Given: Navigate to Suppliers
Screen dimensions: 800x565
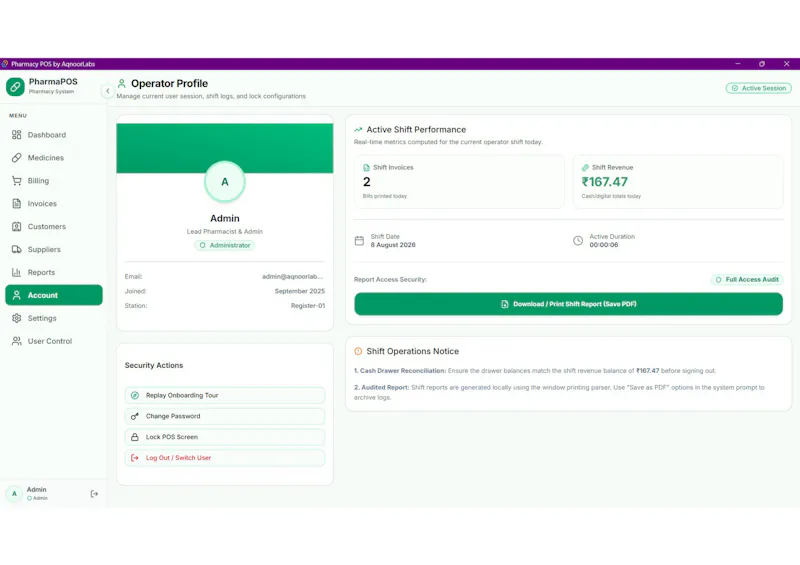Looking at the screenshot, I should (54, 250).
